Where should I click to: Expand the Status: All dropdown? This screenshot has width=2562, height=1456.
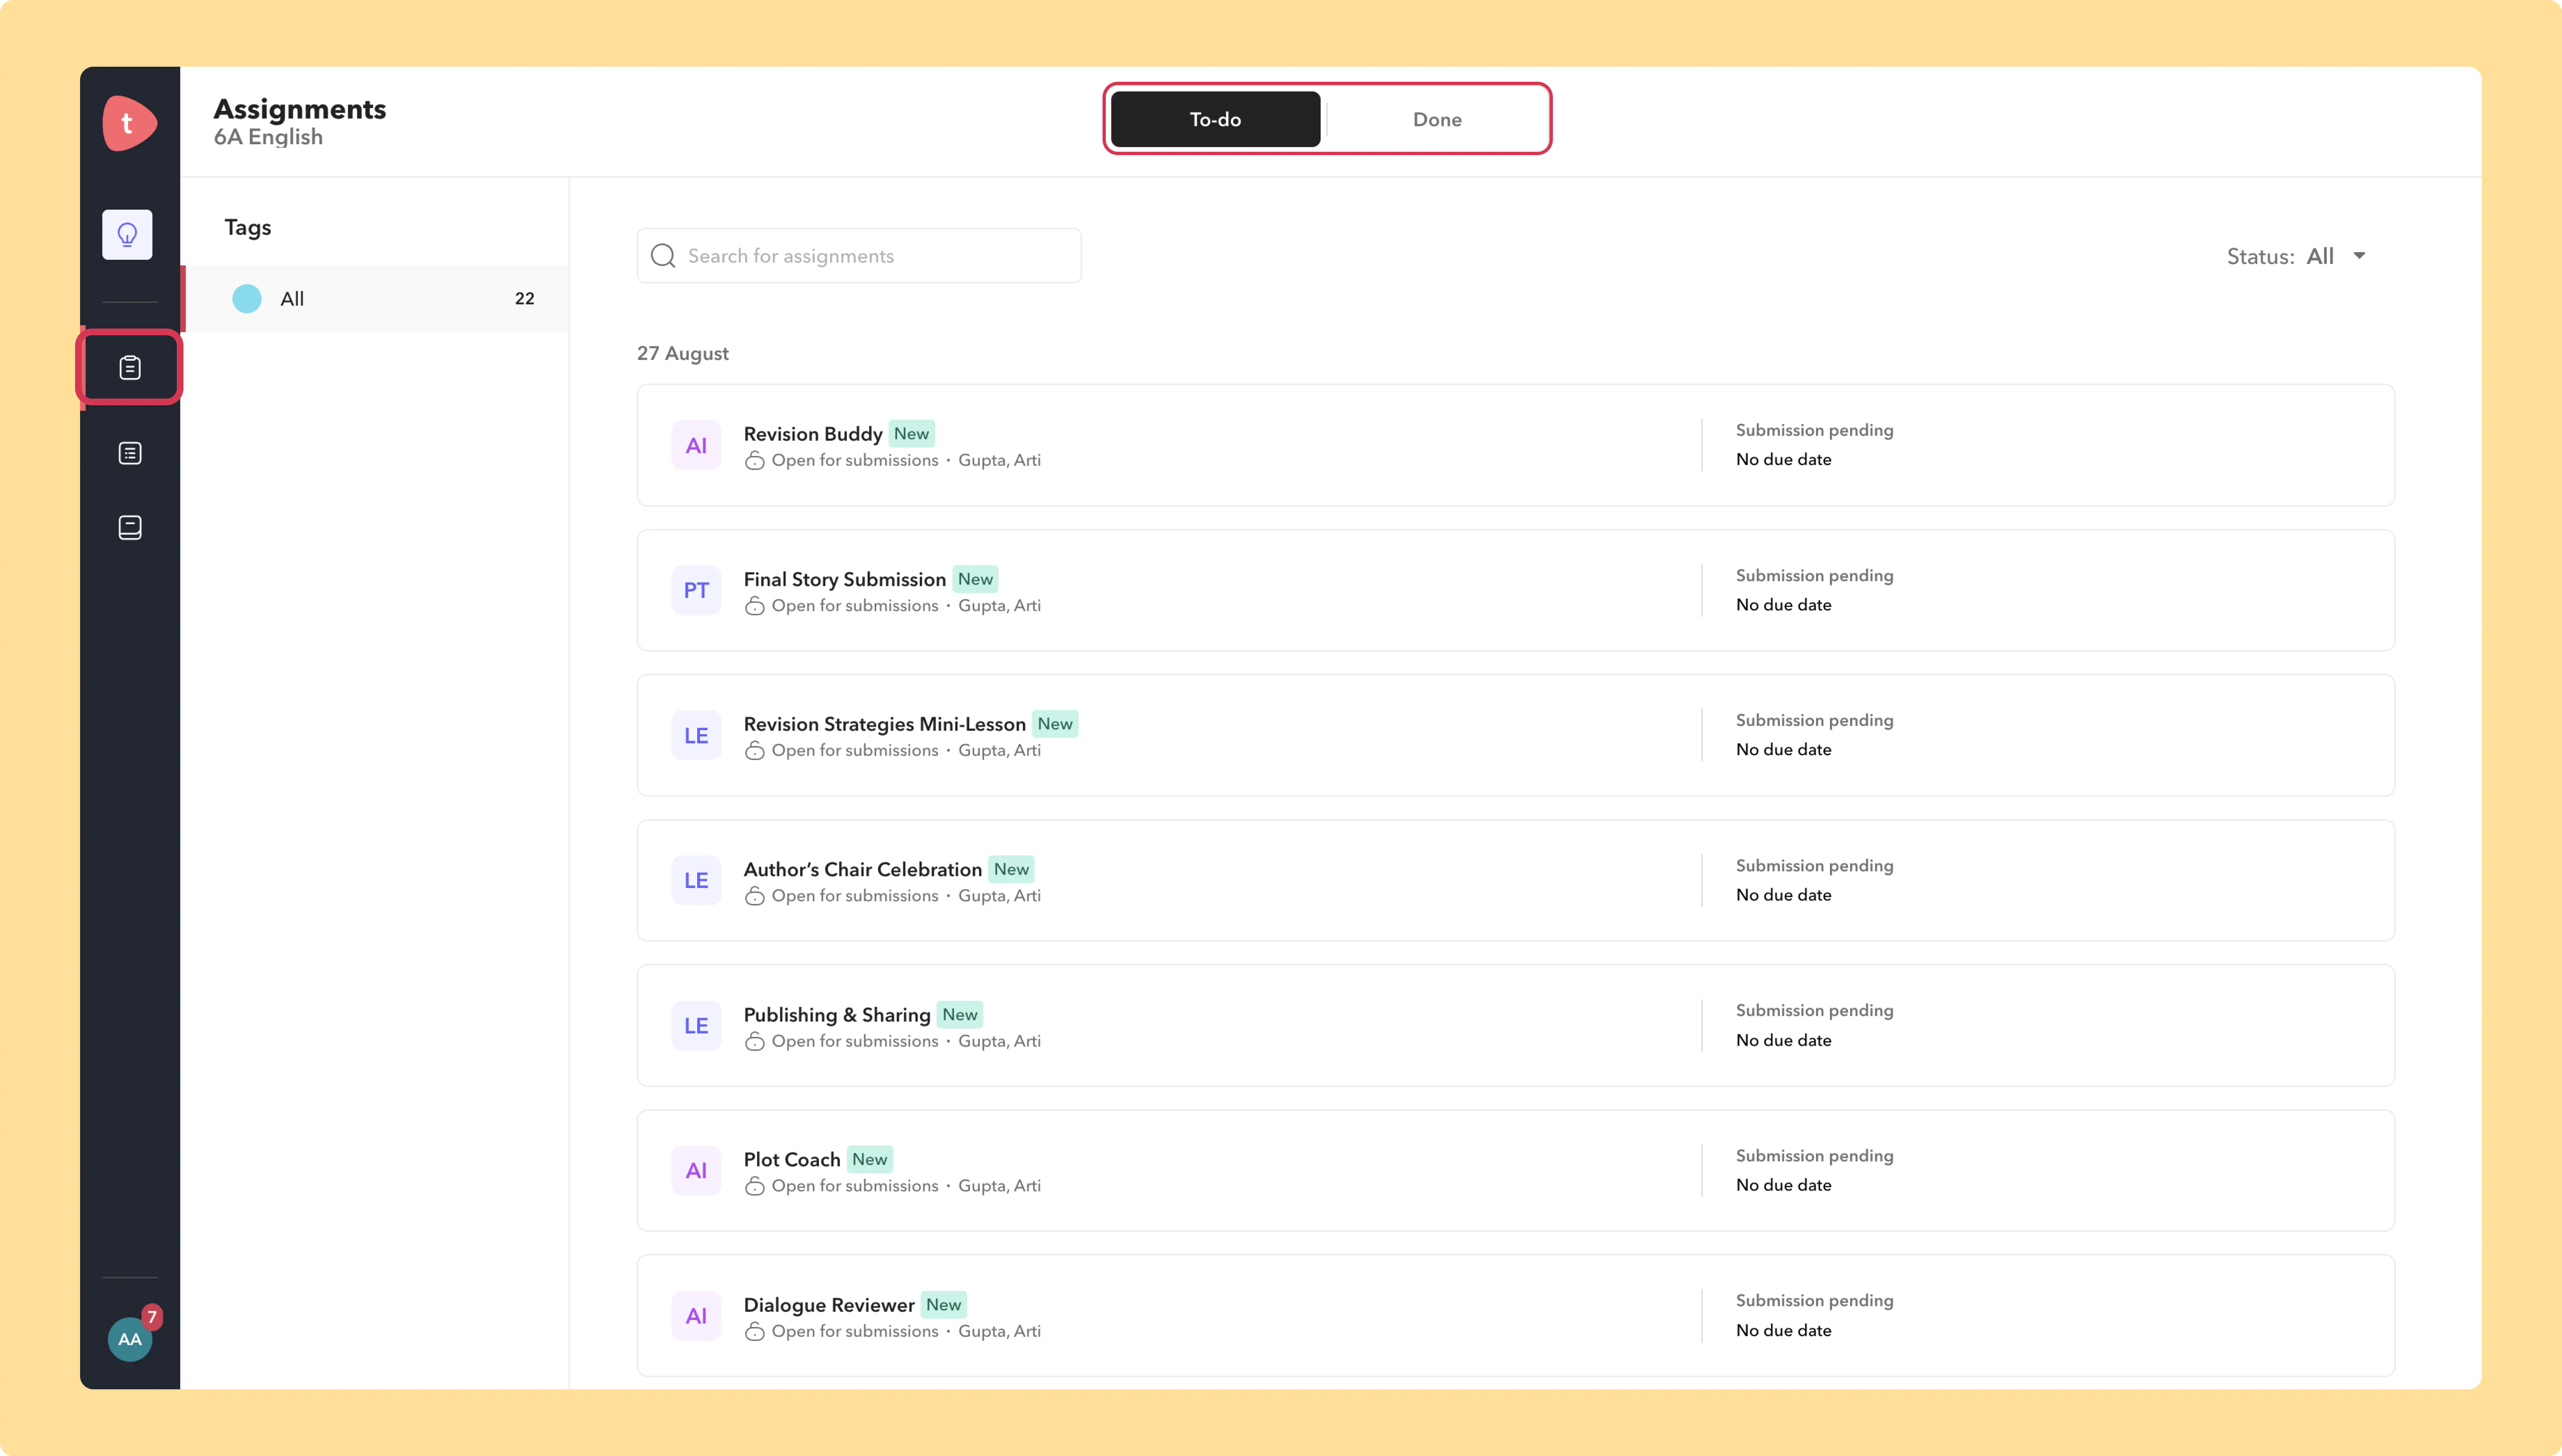[2297, 256]
